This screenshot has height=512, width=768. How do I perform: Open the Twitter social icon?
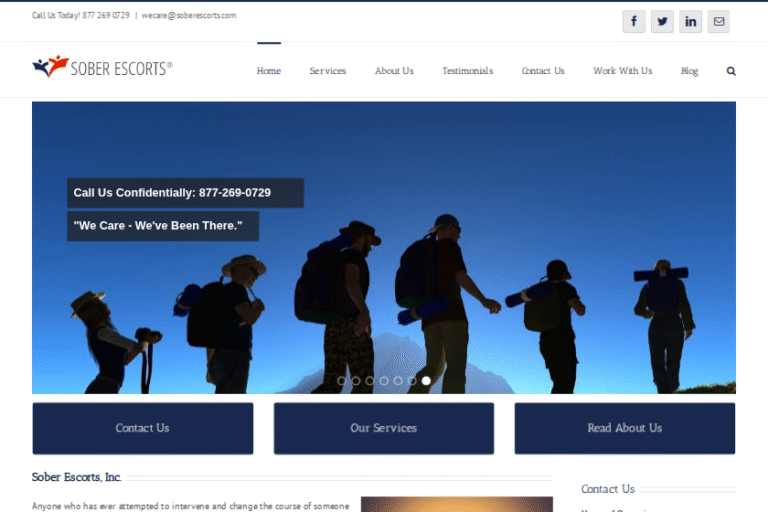[662, 22]
